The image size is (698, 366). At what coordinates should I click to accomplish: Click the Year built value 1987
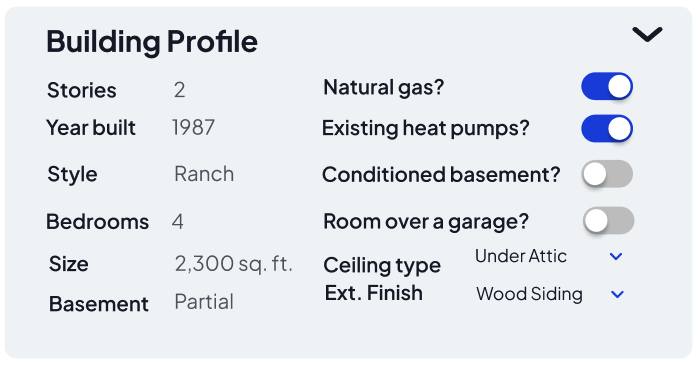(194, 128)
